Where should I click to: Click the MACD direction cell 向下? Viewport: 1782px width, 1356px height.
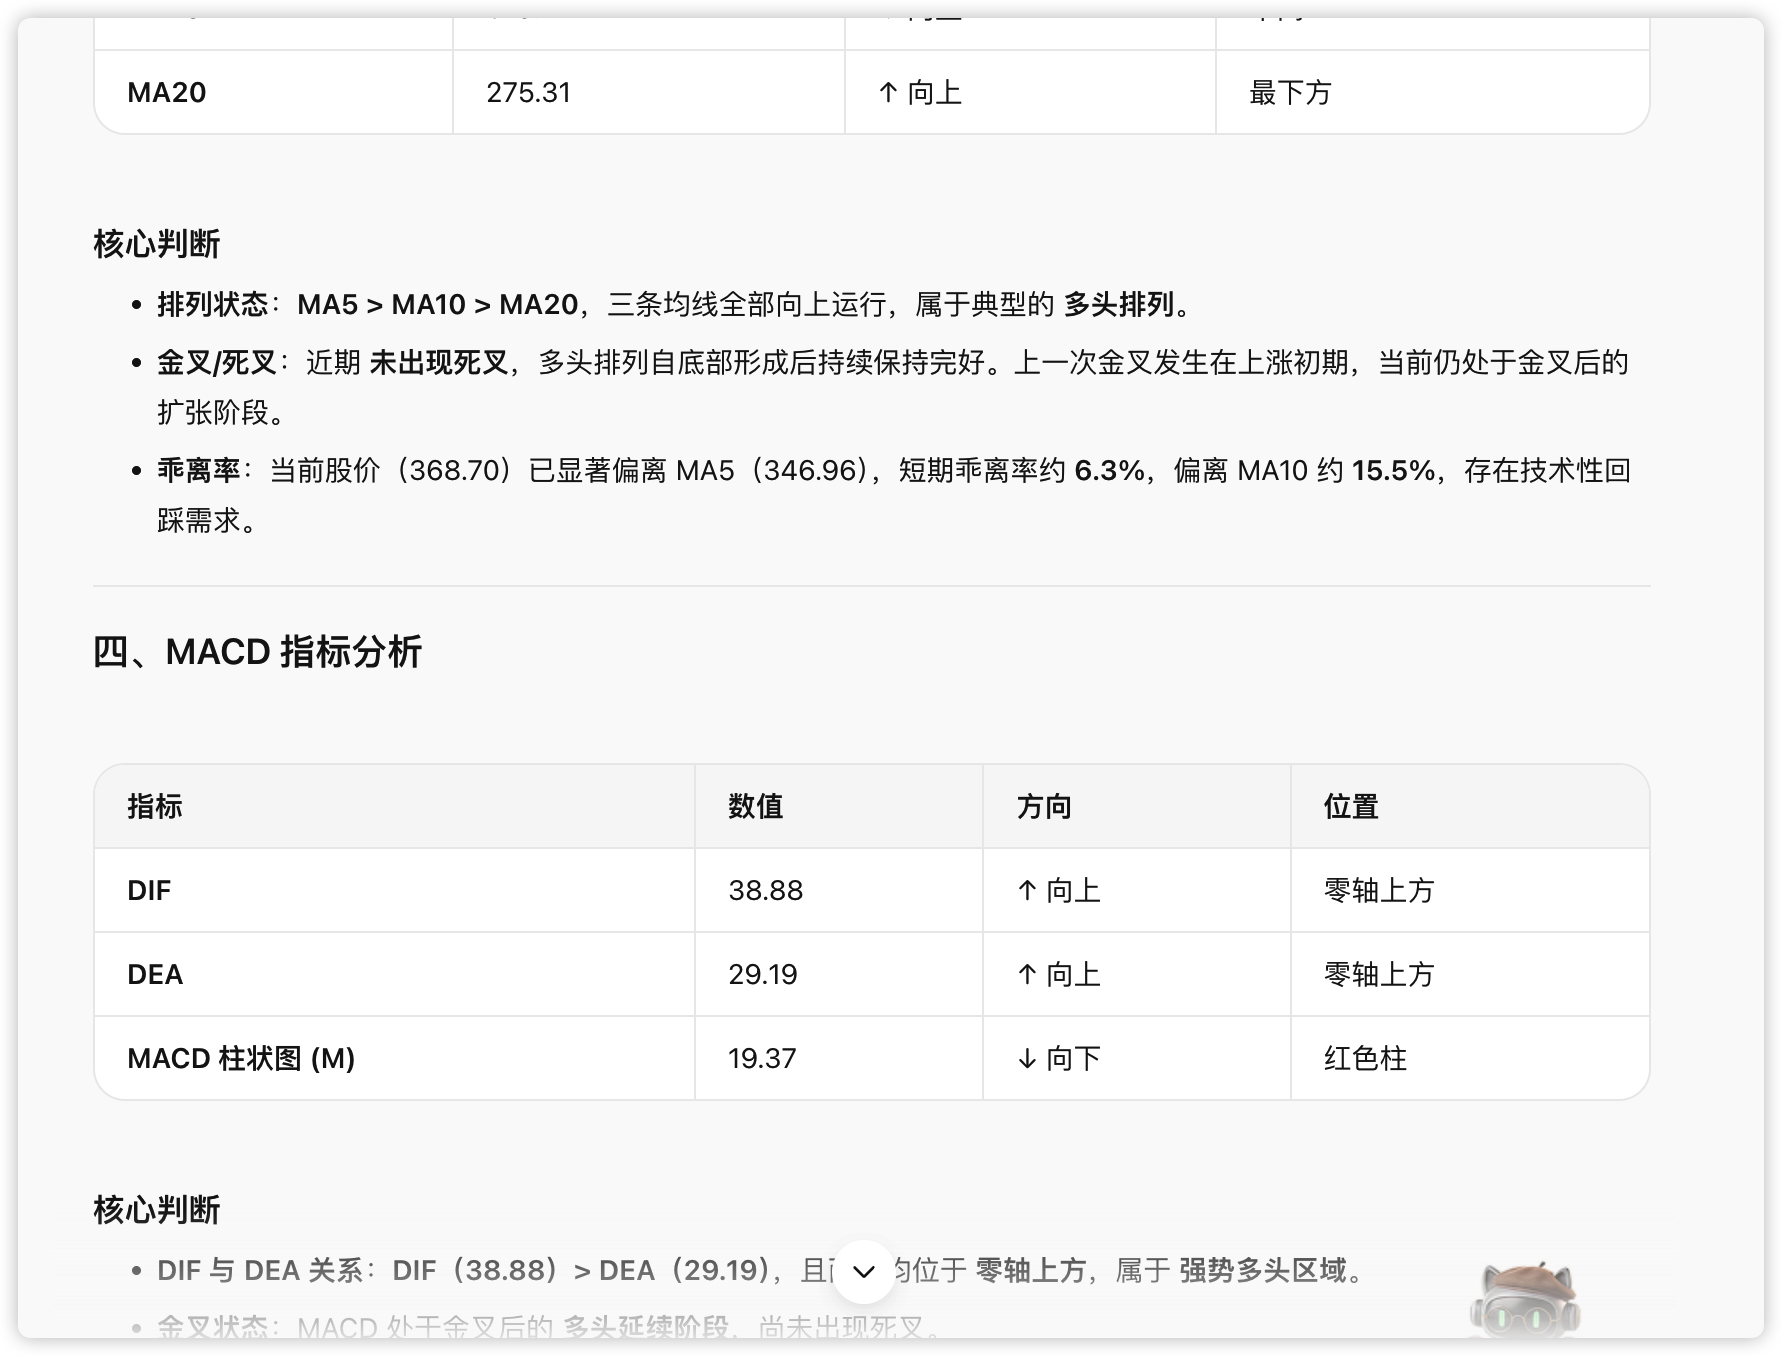tap(1059, 1058)
